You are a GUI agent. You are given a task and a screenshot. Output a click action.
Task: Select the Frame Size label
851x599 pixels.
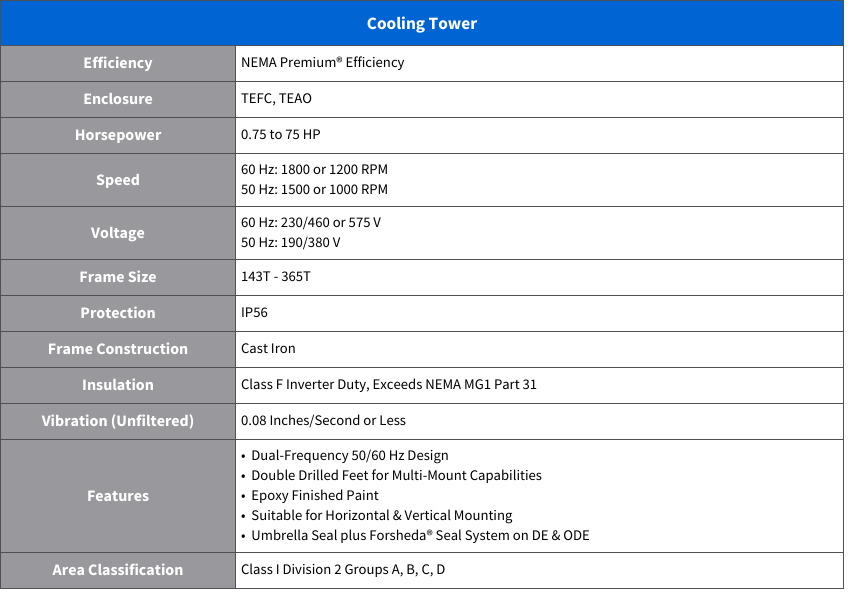(x=118, y=277)
